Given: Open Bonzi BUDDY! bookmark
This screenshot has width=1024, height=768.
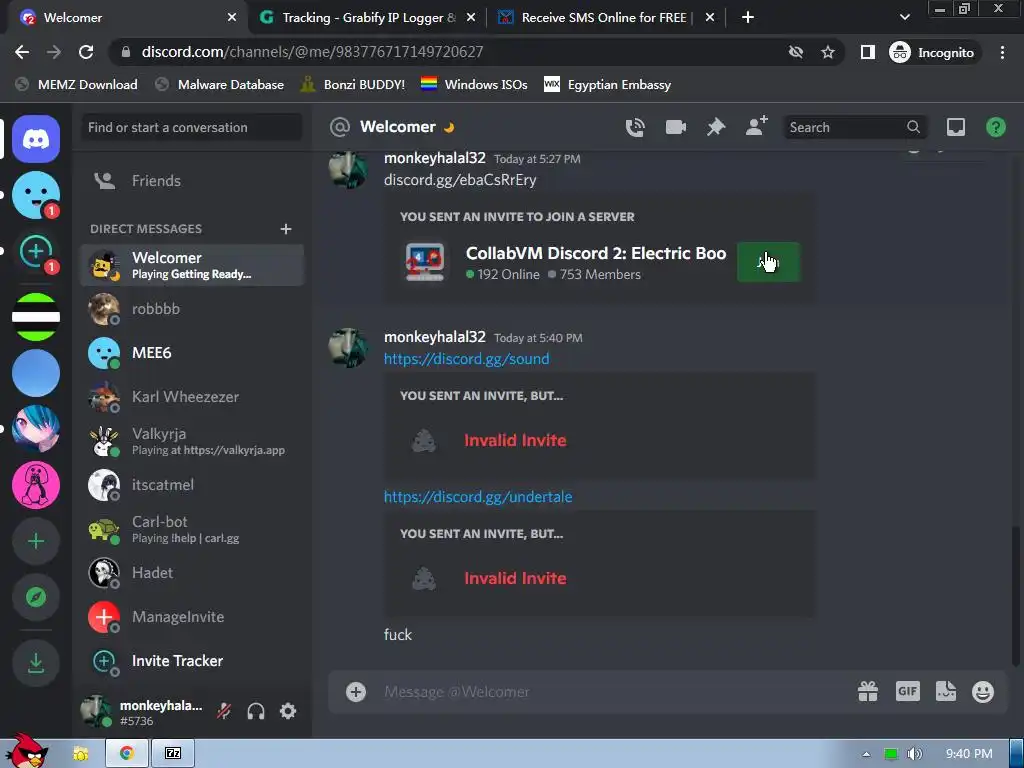Looking at the screenshot, I should click(x=353, y=84).
